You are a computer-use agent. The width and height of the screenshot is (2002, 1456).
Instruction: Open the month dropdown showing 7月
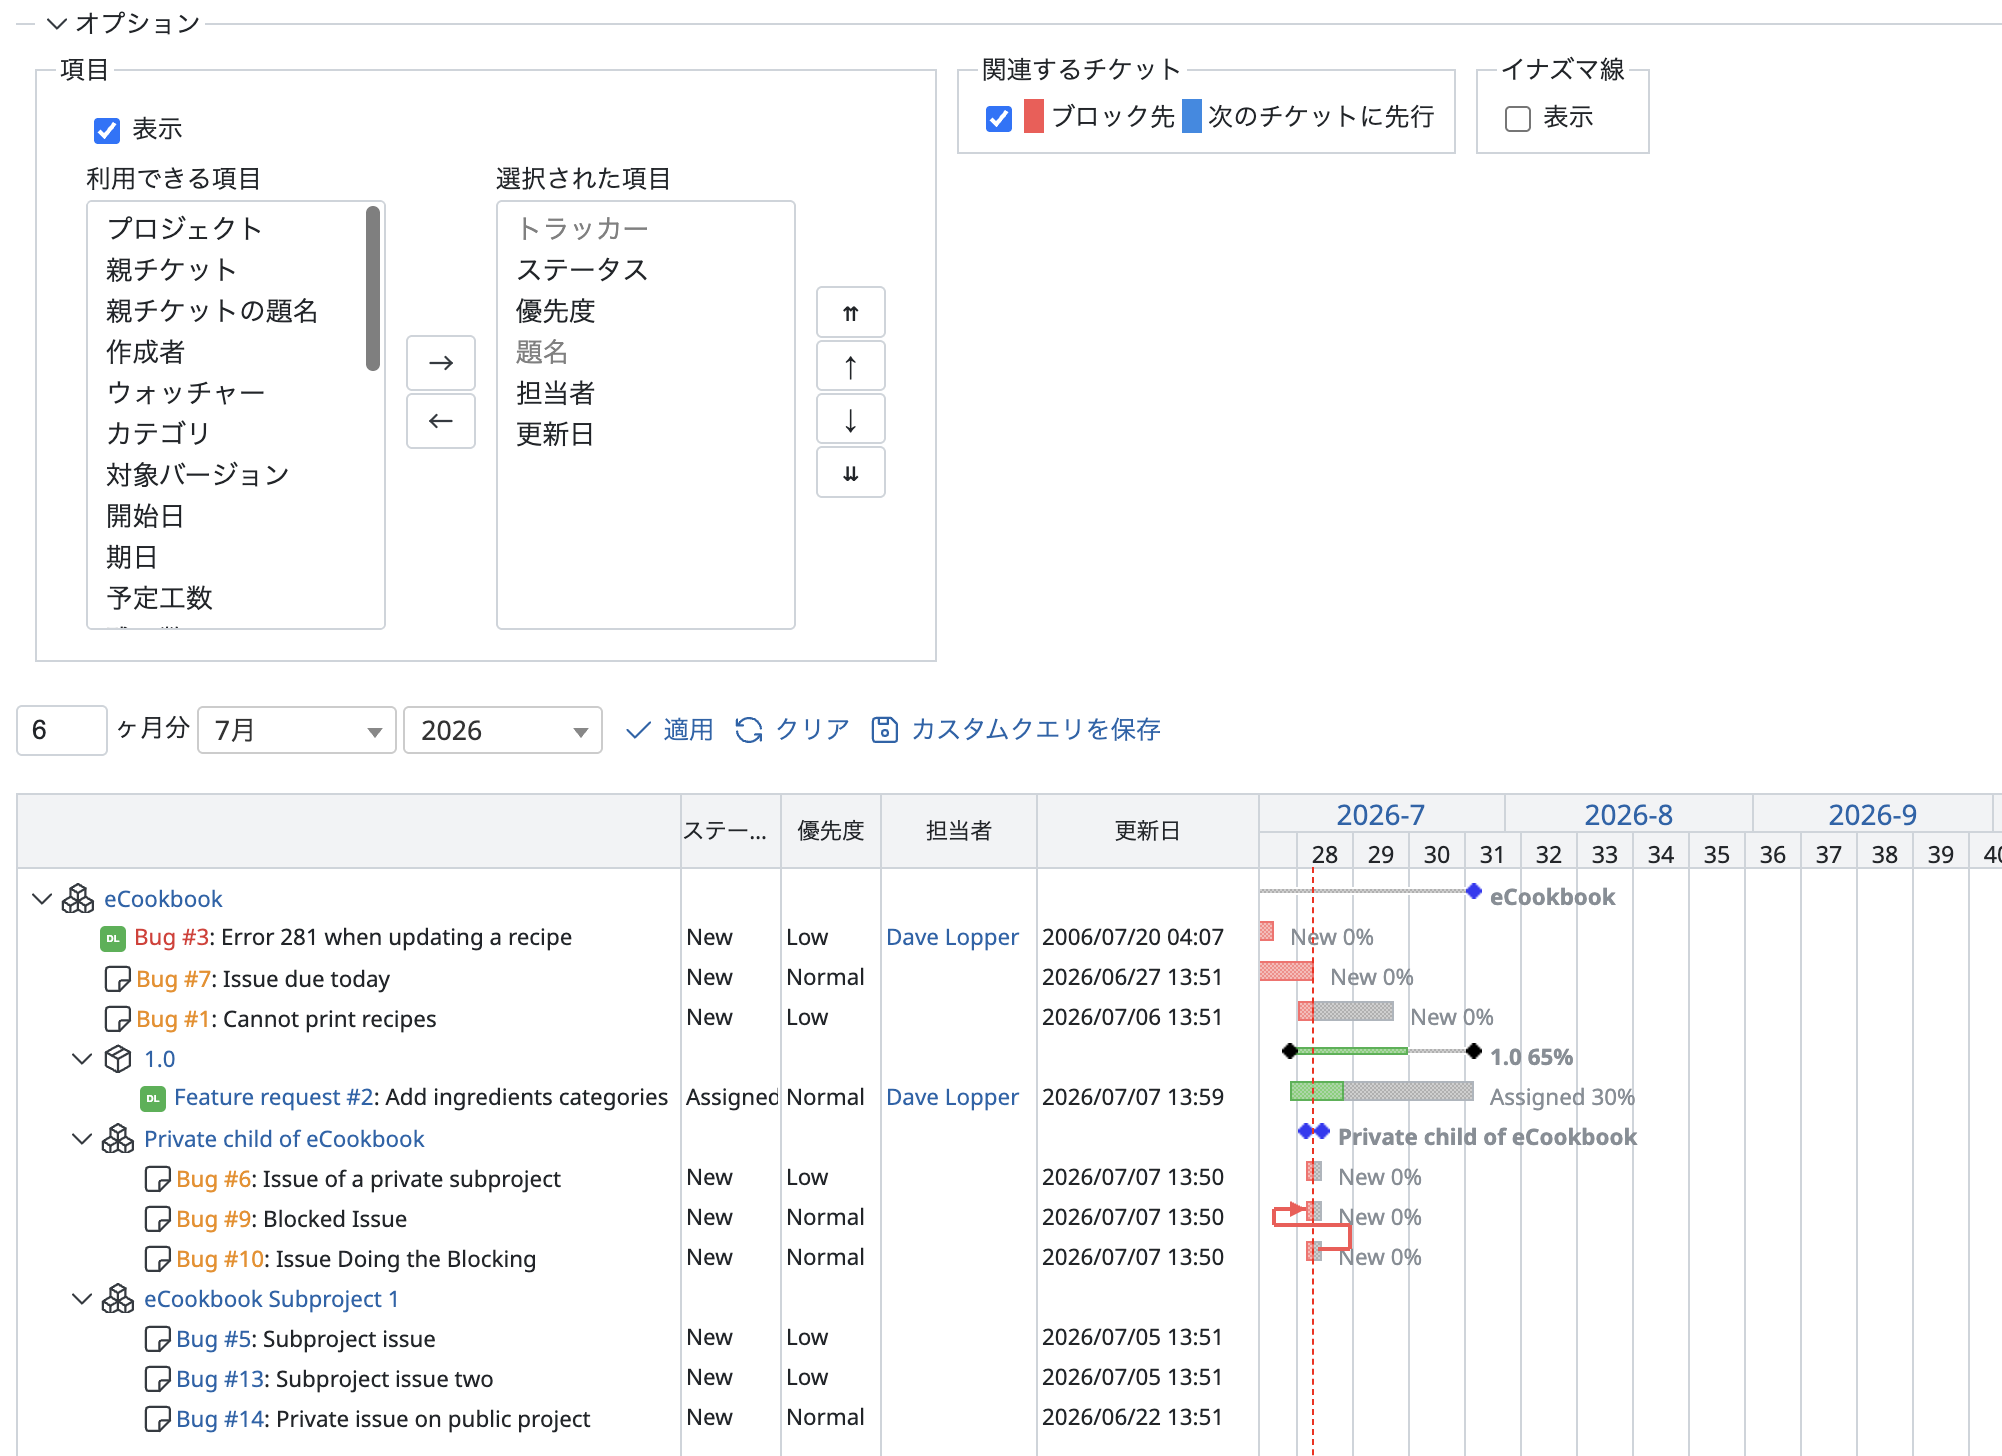tap(297, 730)
